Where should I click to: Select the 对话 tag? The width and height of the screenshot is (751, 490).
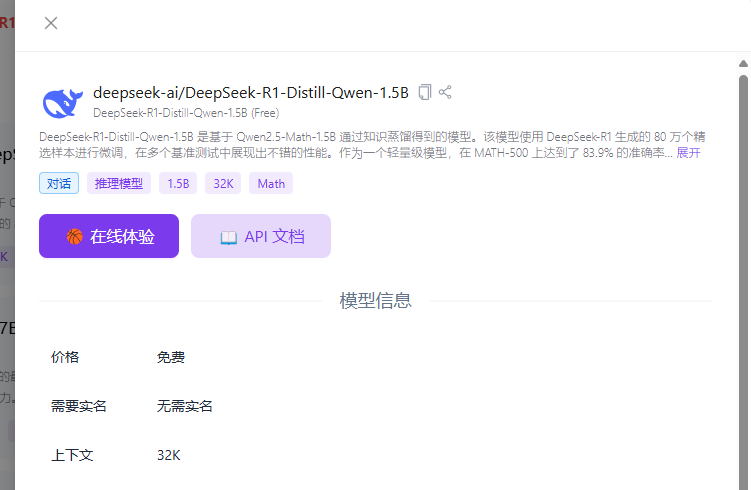pyautogui.click(x=59, y=183)
